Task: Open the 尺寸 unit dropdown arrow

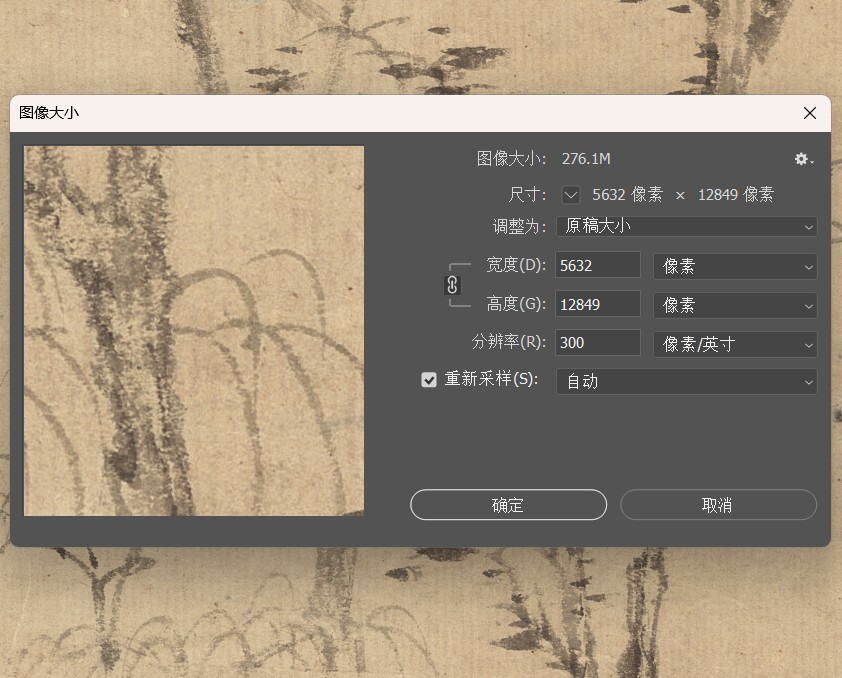Action: pyautogui.click(x=571, y=194)
